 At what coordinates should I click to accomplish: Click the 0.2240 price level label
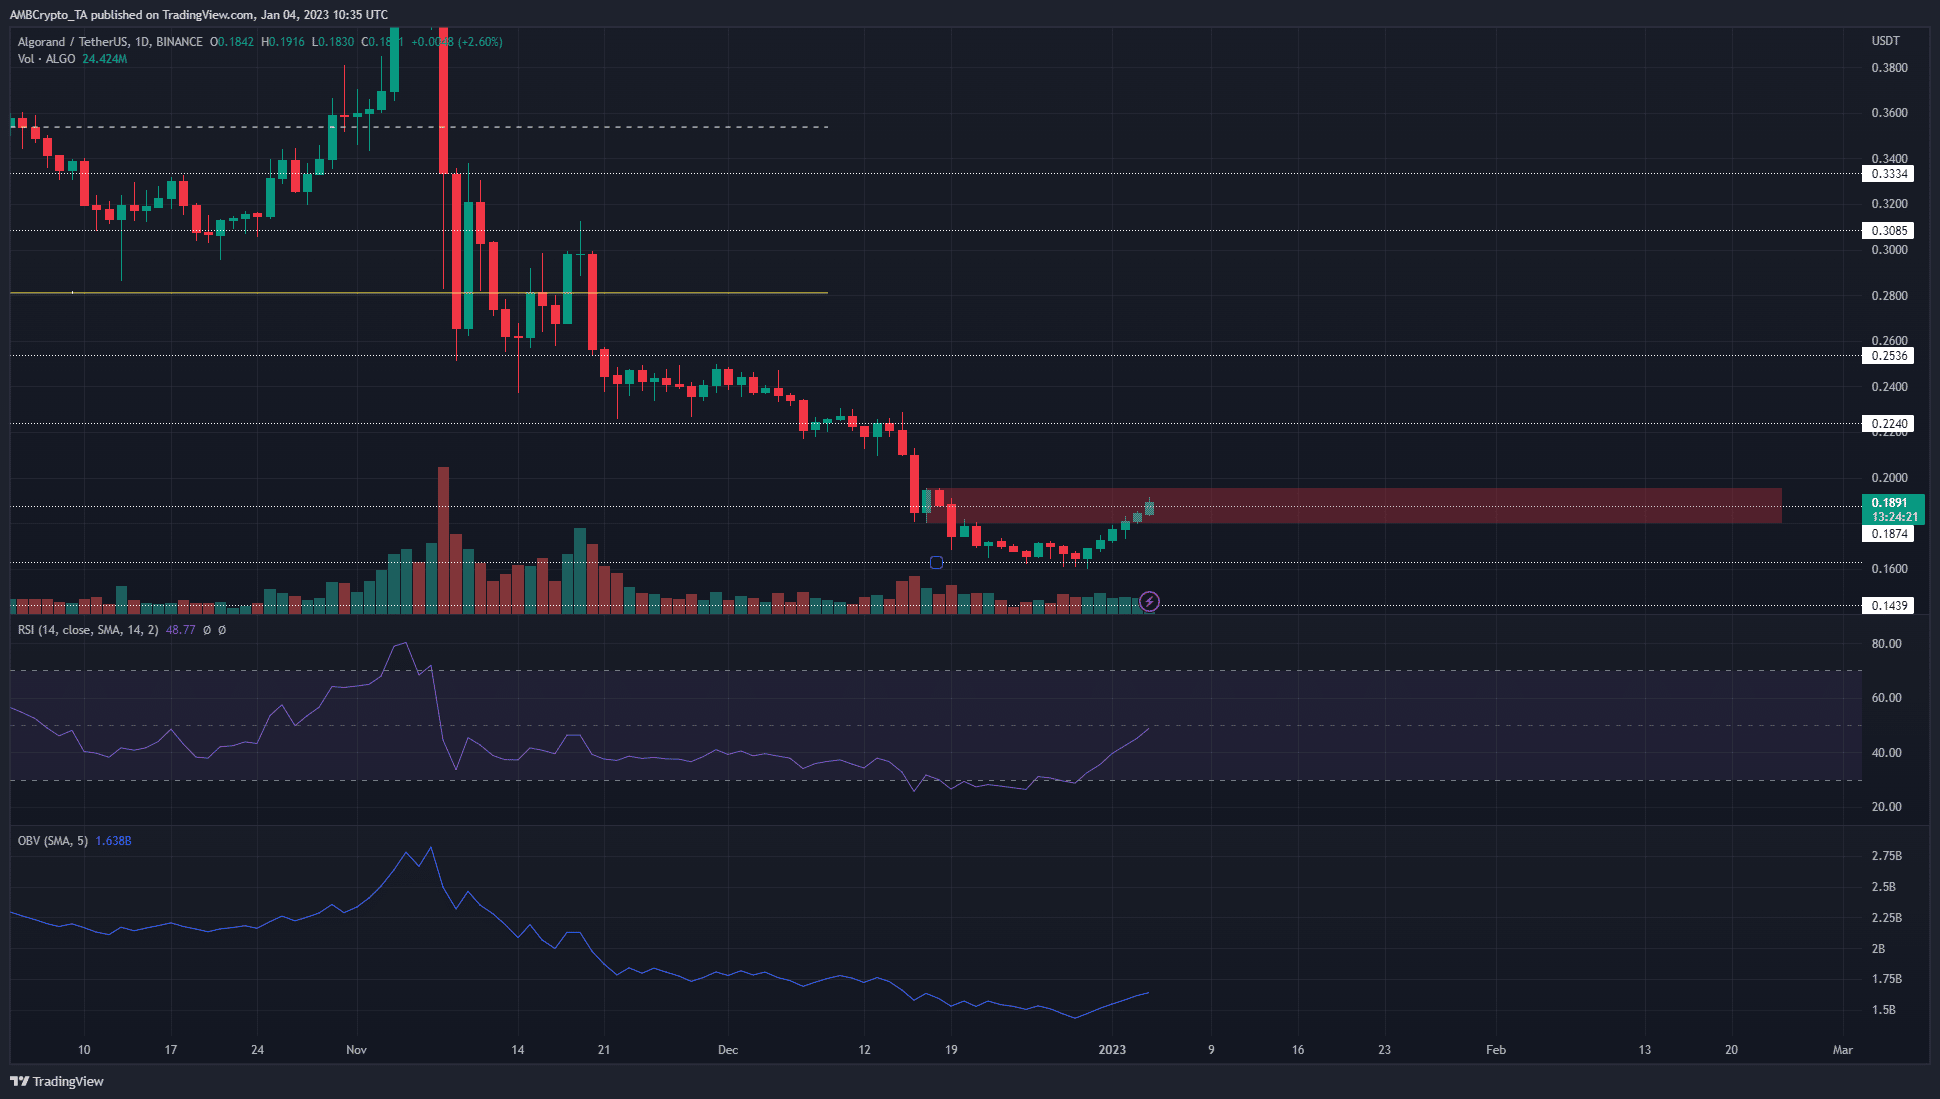pyautogui.click(x=1889, y=424)
